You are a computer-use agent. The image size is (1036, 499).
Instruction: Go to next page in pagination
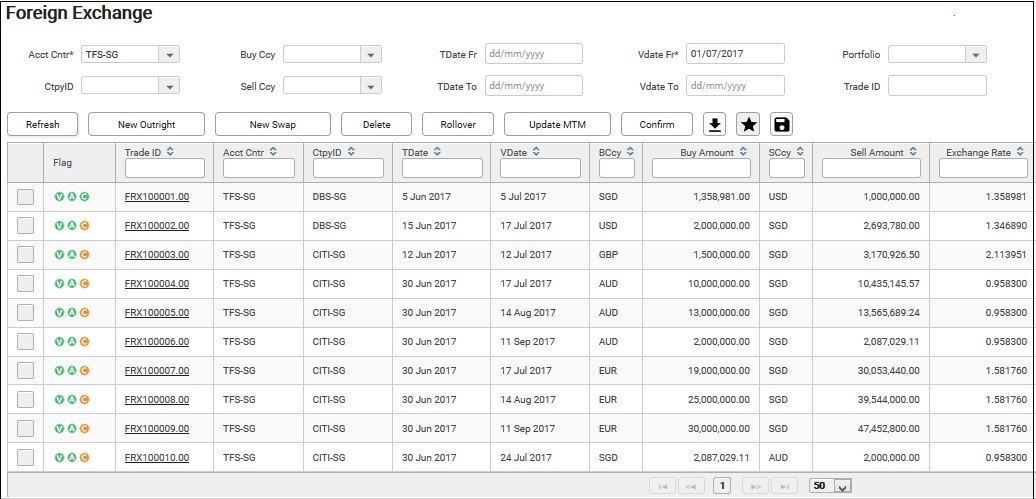757,486
